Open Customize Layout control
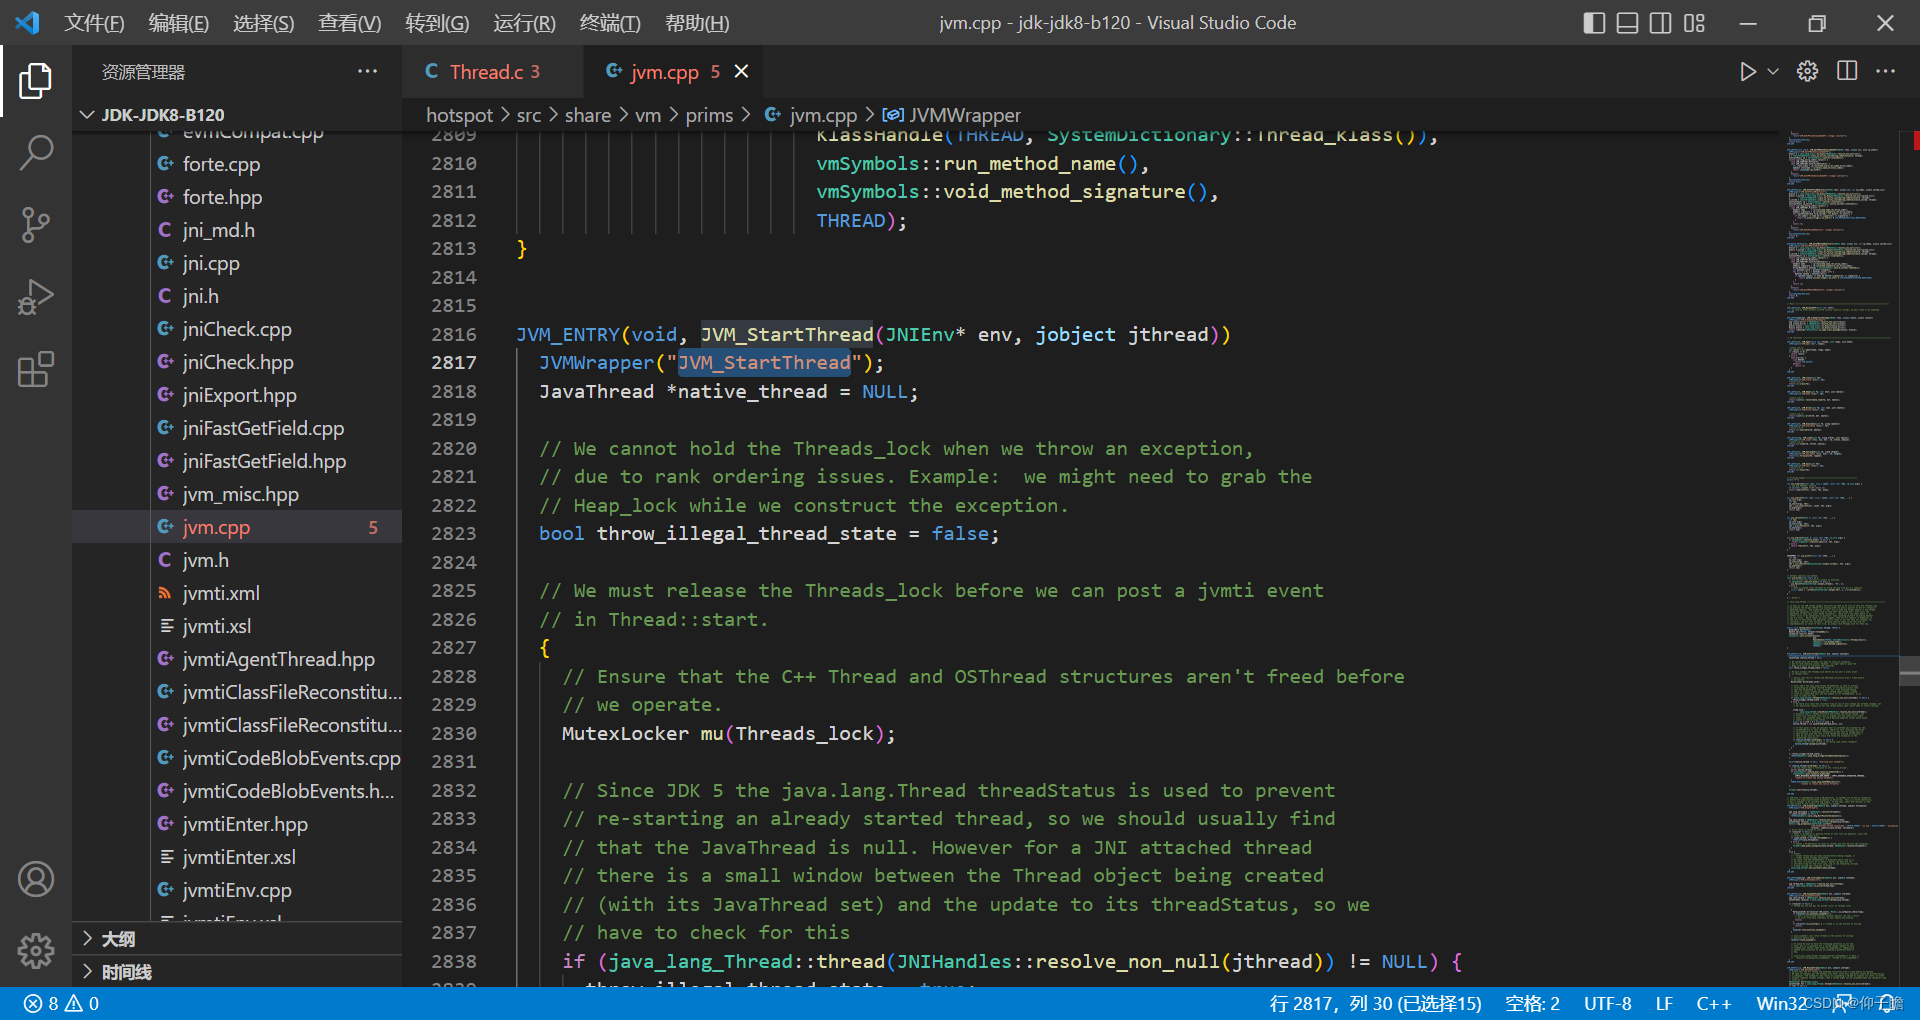 [1694, 23]
